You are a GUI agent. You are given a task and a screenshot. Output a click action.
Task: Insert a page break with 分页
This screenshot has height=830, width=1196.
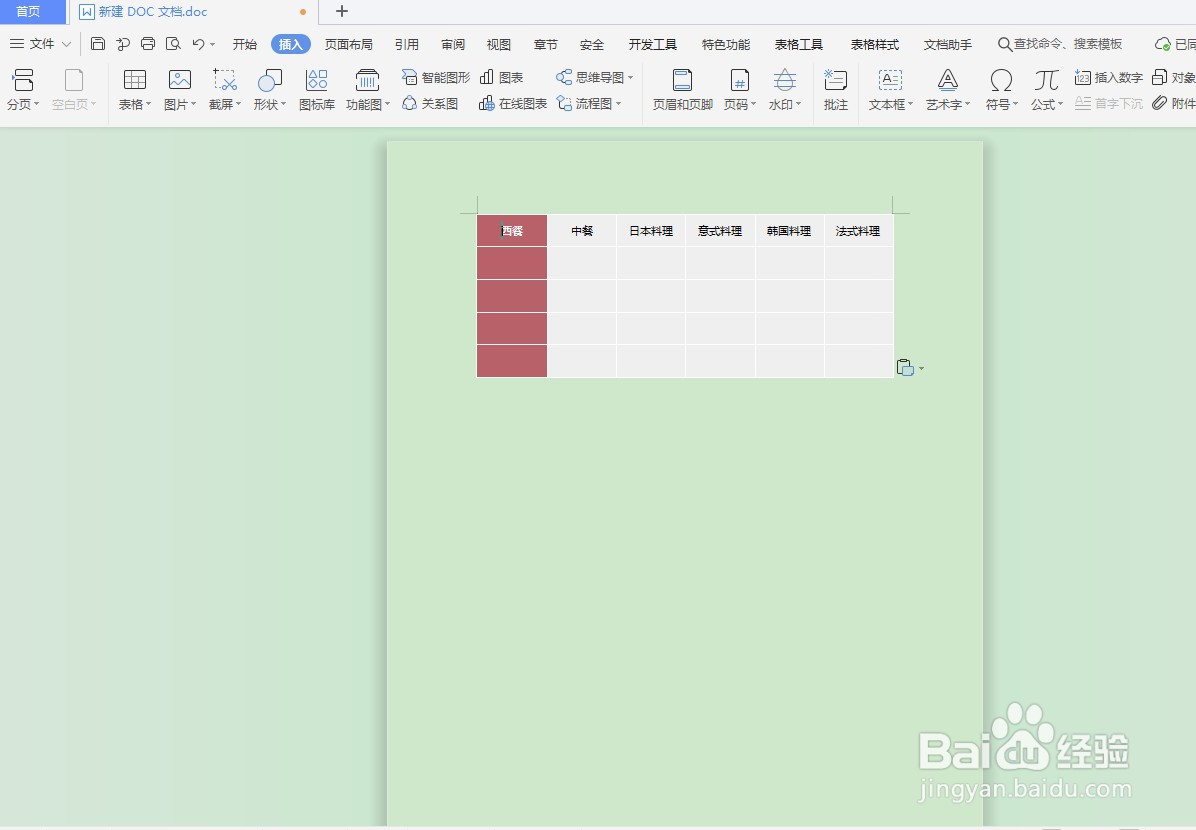point(23,89)
